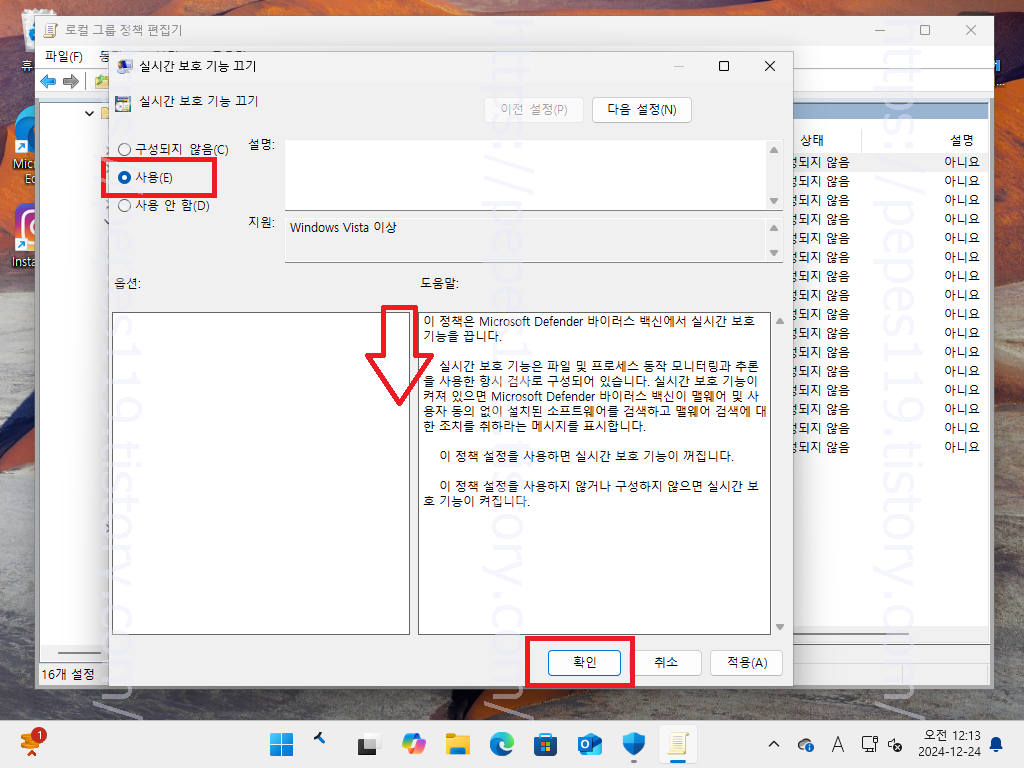Show hidden system tray icons
1024x768 pixels.
click(774, 744)
